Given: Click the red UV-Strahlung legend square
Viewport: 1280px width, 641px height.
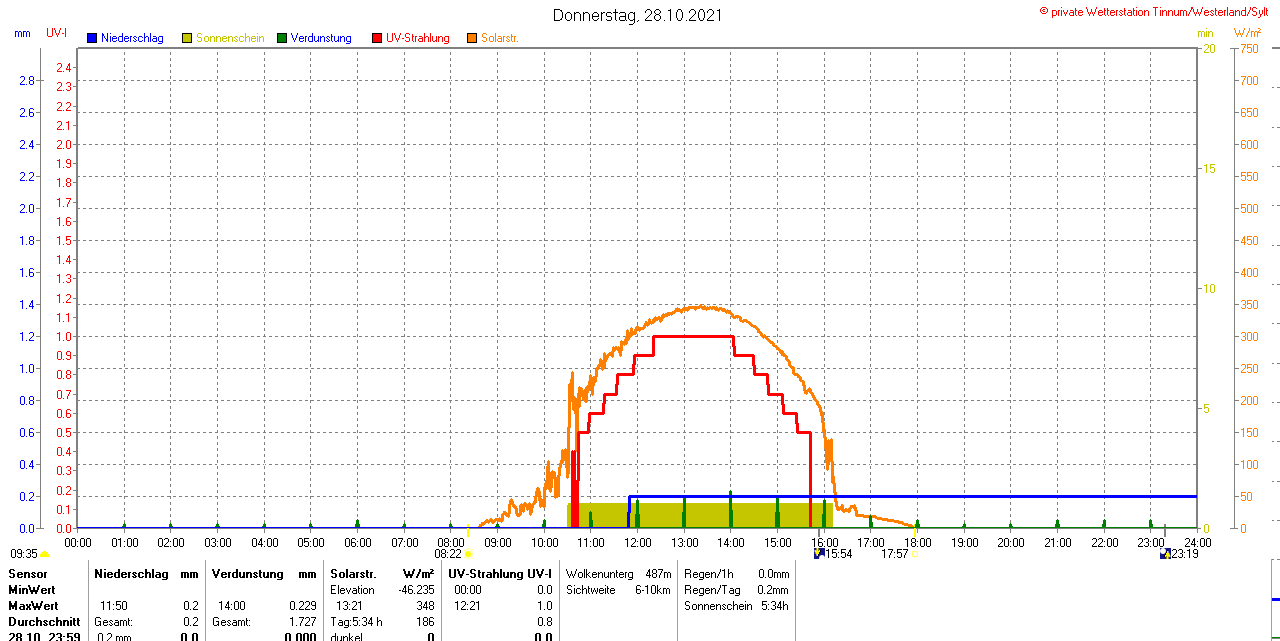Looking at the screenshot, I should (377, 38).
